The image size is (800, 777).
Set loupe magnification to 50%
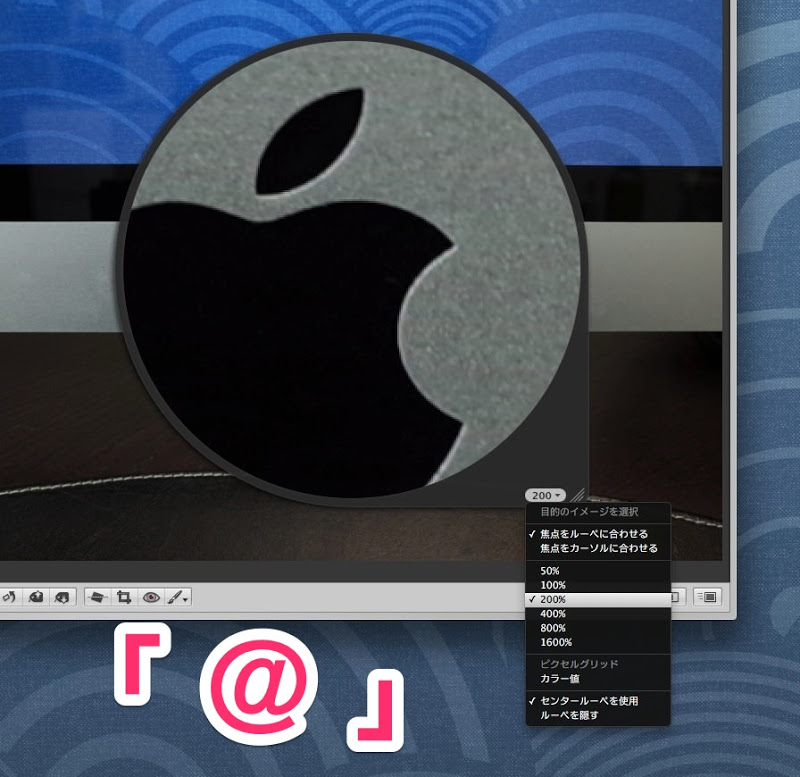point(598,570)
